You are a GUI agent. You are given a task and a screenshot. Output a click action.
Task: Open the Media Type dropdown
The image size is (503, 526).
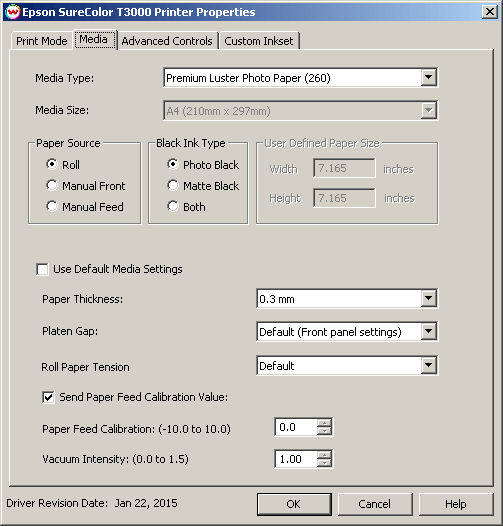[x=300, y=78]
